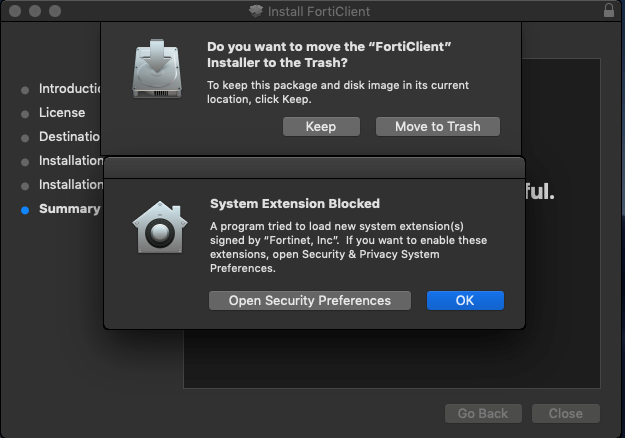Select the Summary step in the sidebar

pyautogui.click(x=69, y=209)
